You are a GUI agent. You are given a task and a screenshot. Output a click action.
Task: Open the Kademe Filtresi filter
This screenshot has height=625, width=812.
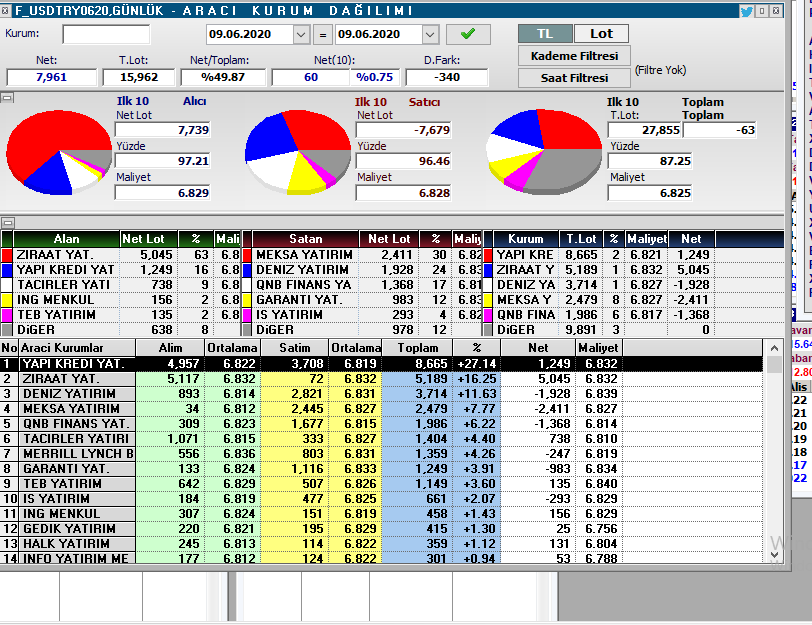[x=574, y=56]
